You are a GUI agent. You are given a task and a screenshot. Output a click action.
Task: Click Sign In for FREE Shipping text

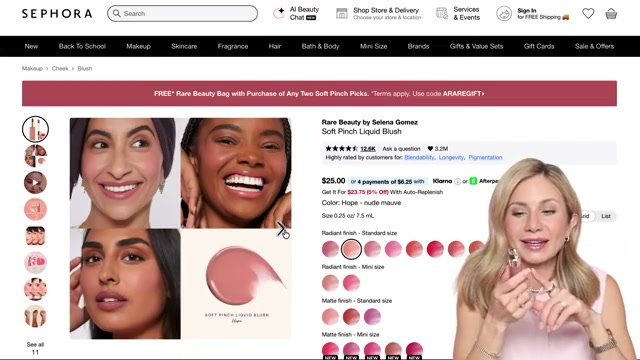pos(543,14)
